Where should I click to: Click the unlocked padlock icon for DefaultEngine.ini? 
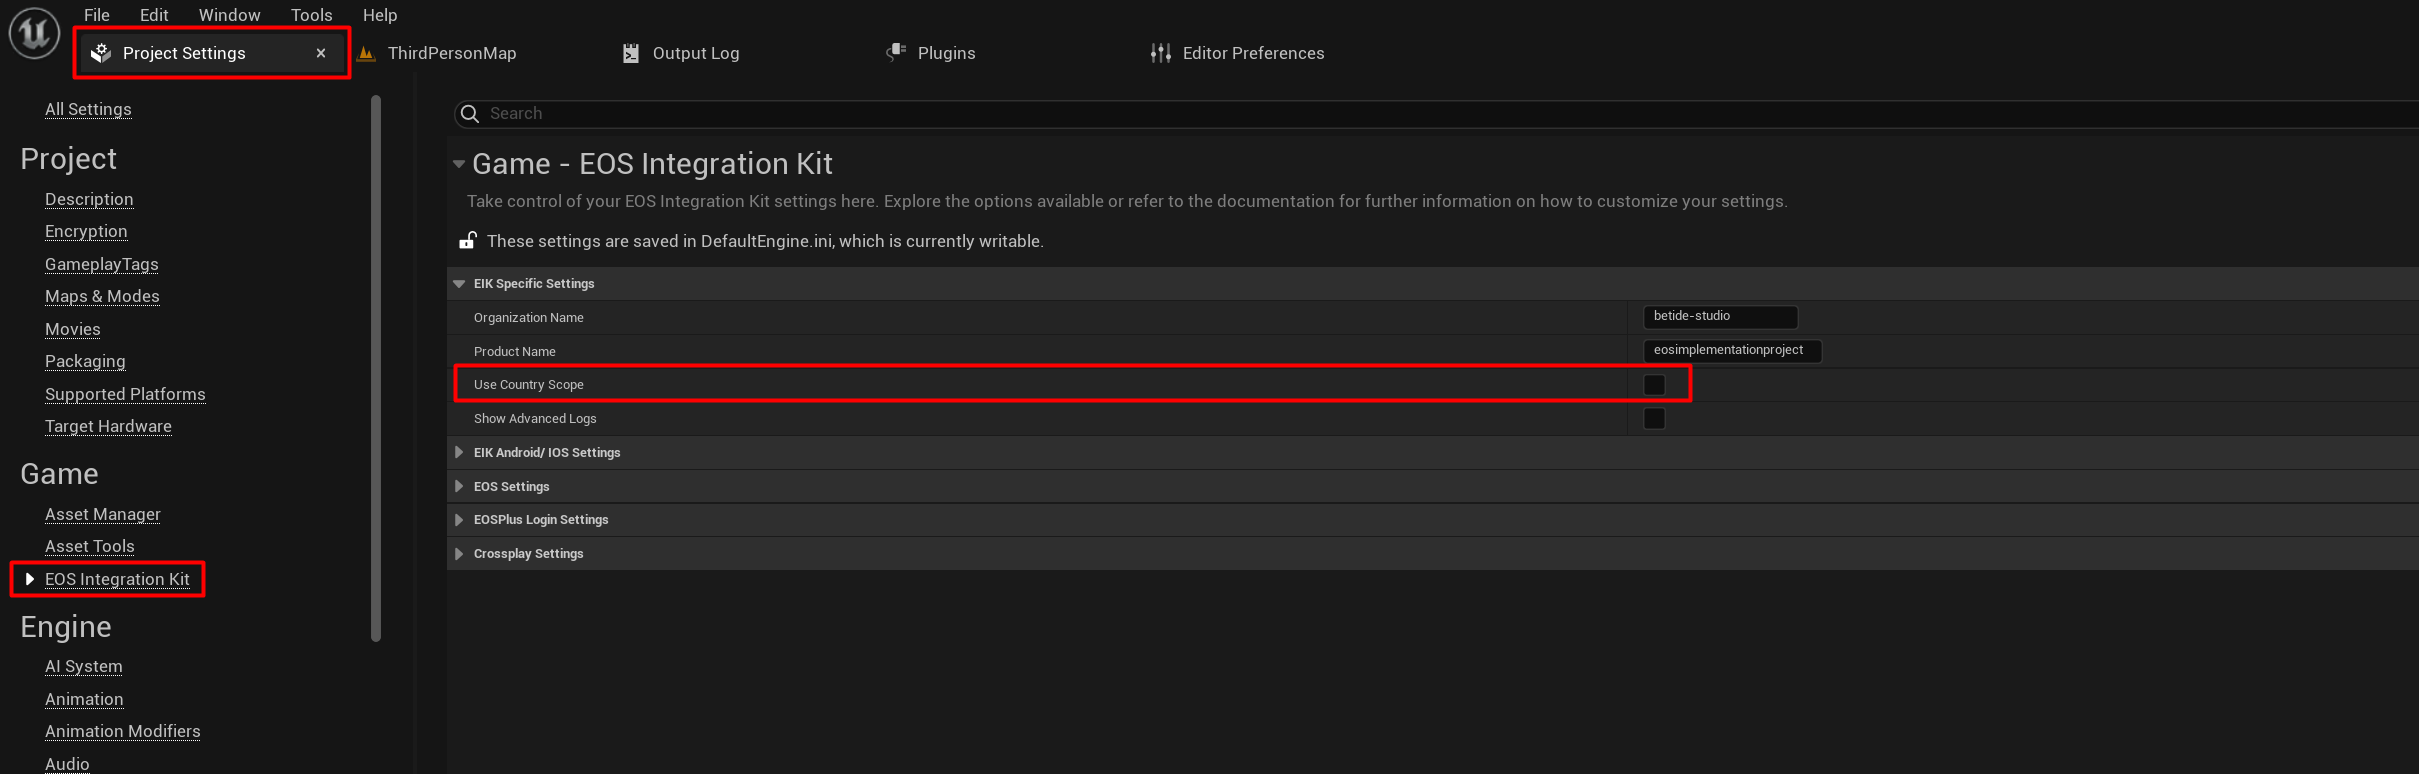467,241
